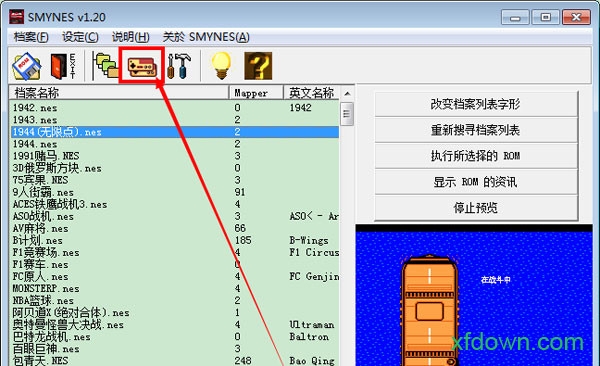Maximize the SMYNES window

tap(545, 18)
